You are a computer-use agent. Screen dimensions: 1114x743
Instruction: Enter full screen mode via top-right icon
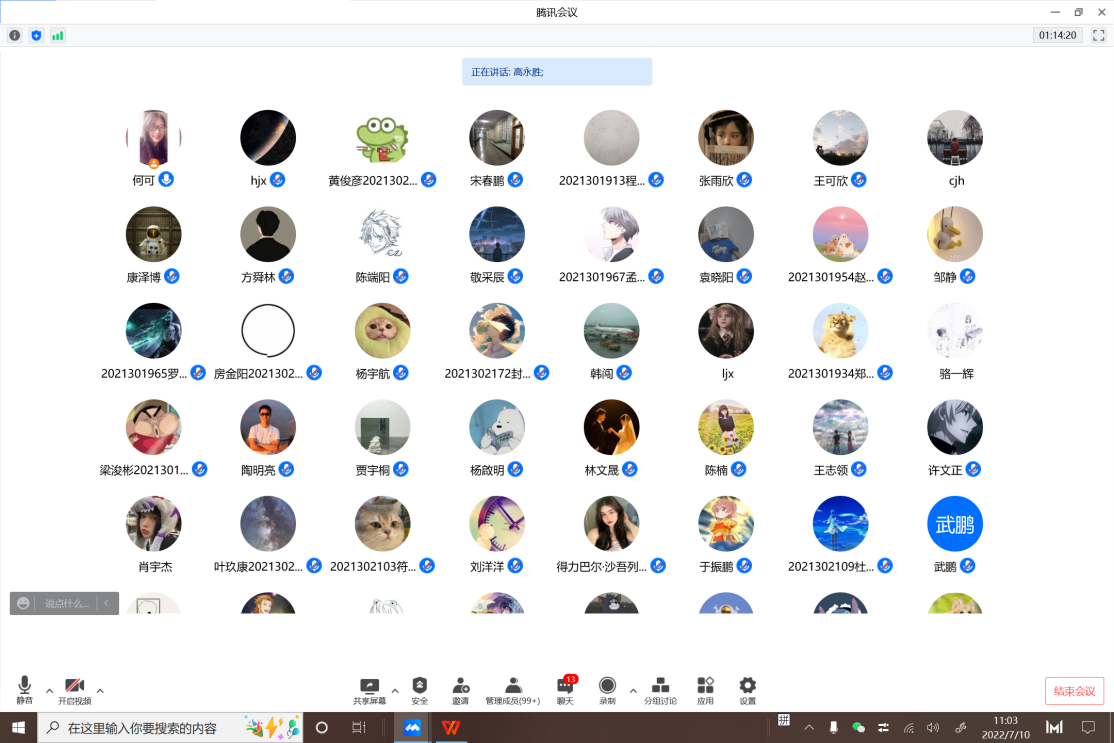1099,35
